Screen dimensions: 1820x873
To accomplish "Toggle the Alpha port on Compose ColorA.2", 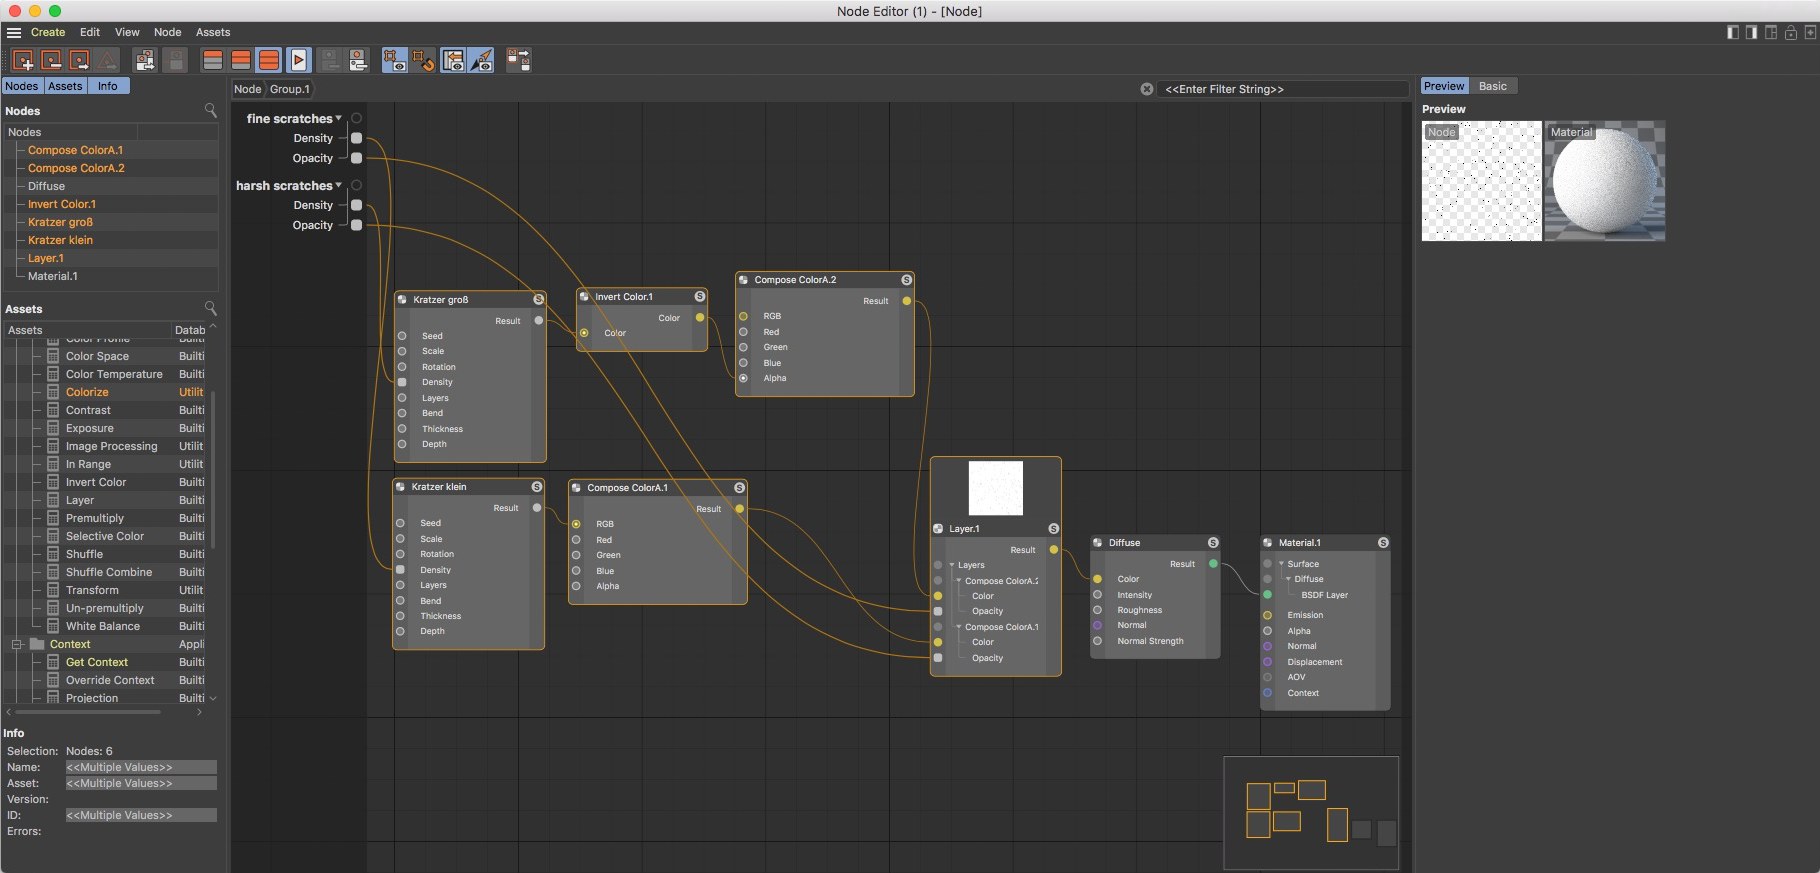I will [743, 378].
